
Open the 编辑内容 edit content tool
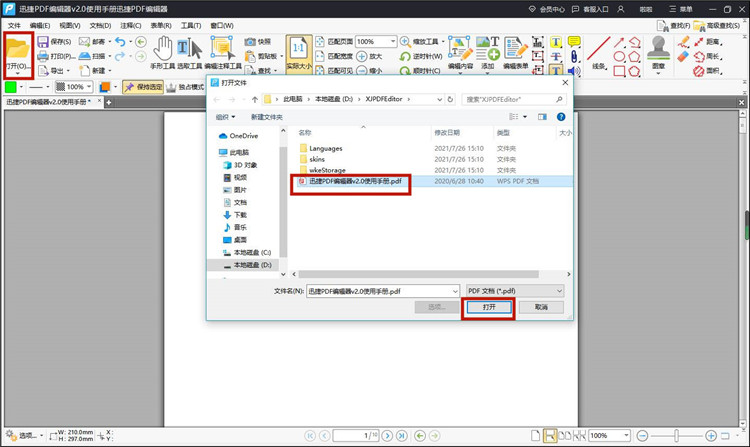(460, 53)
